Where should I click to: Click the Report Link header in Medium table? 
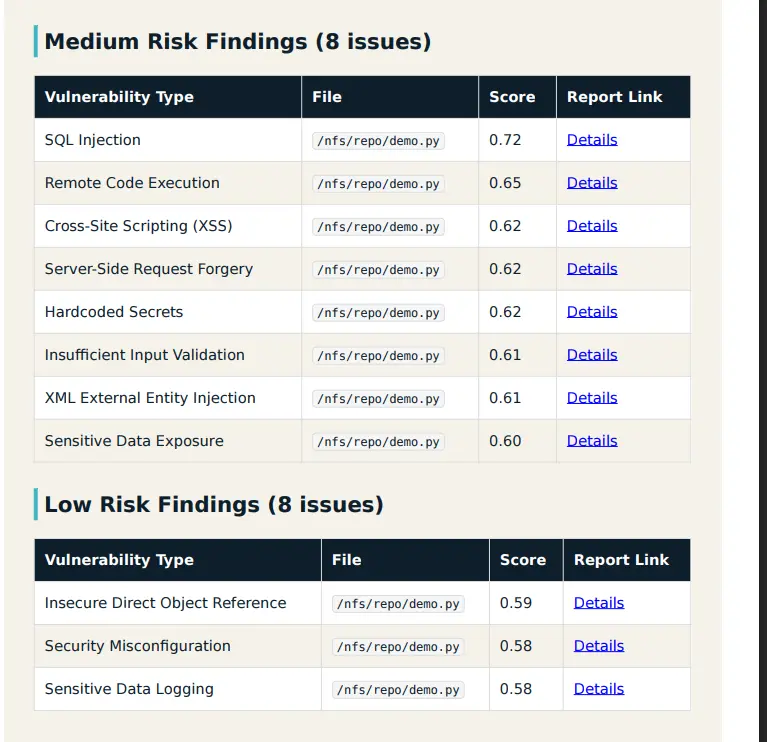[614, 97]
